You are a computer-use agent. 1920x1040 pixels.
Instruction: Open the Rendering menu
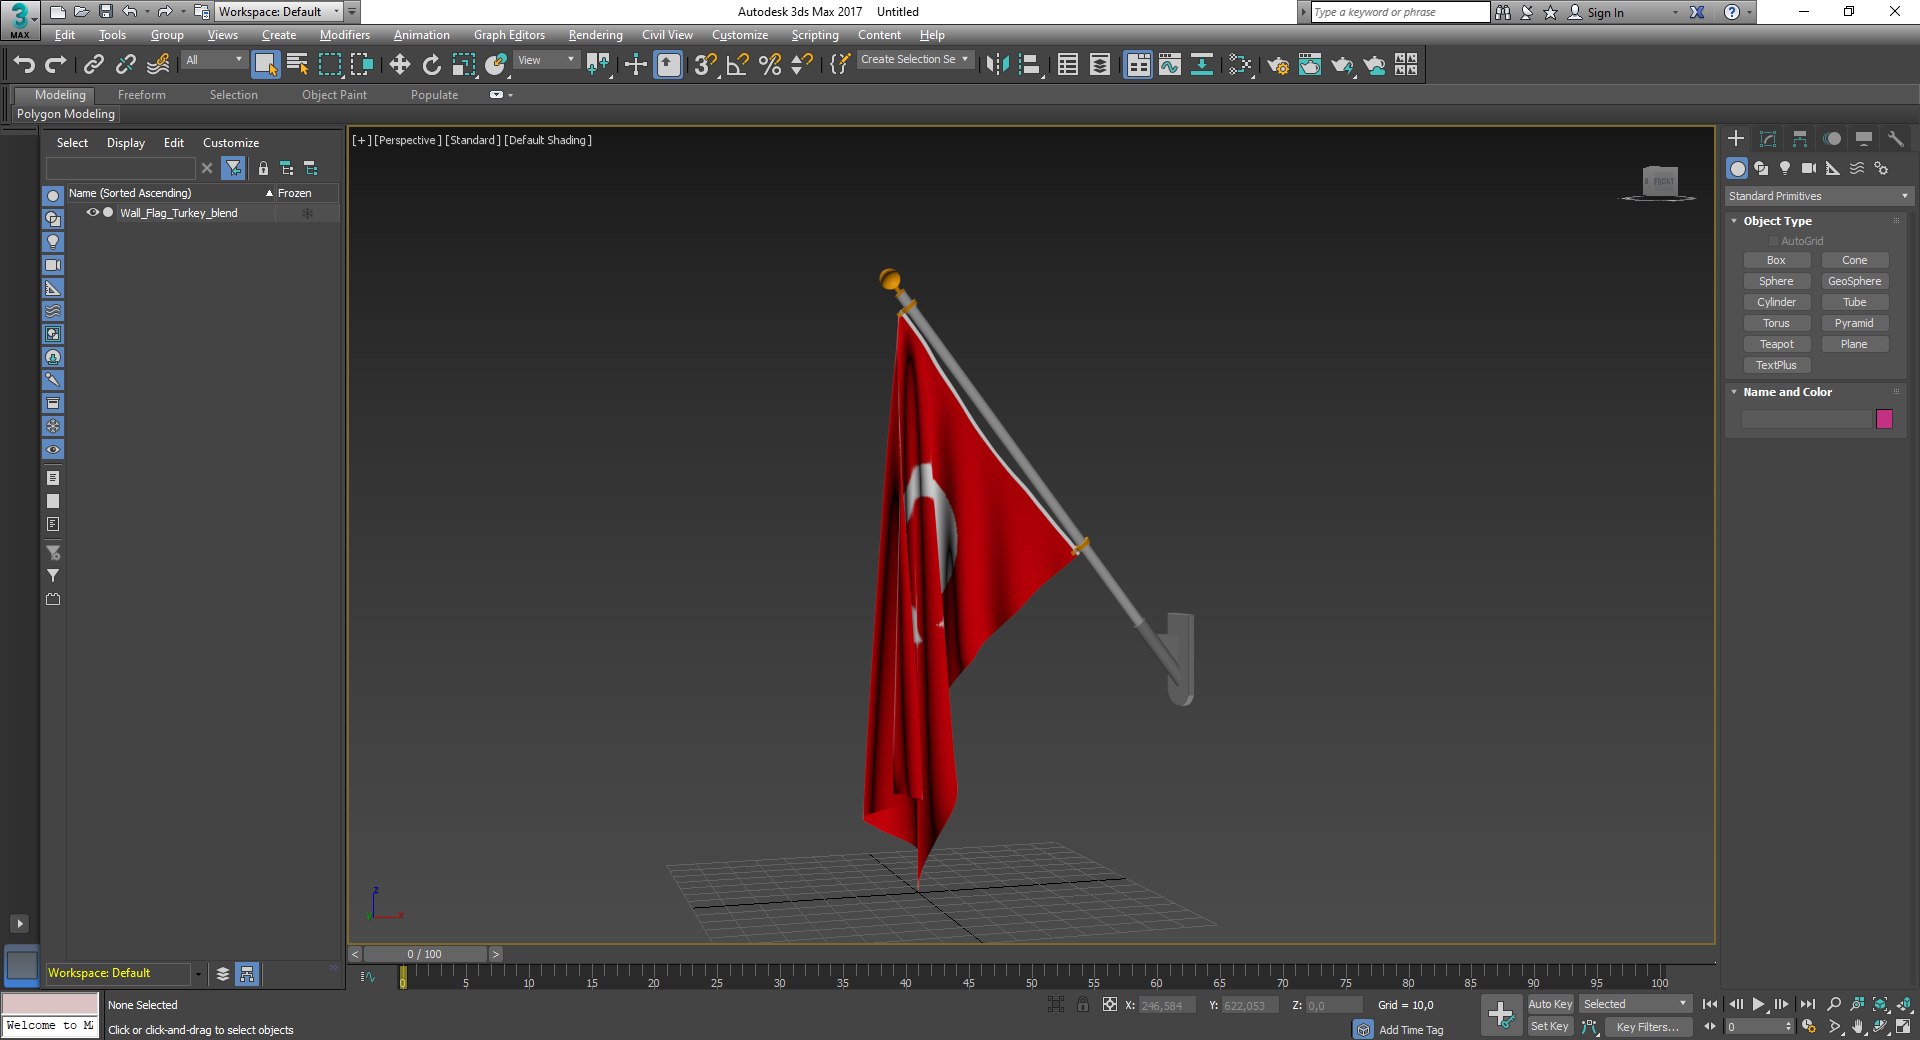pyautogui.click(x=595, y=35)
